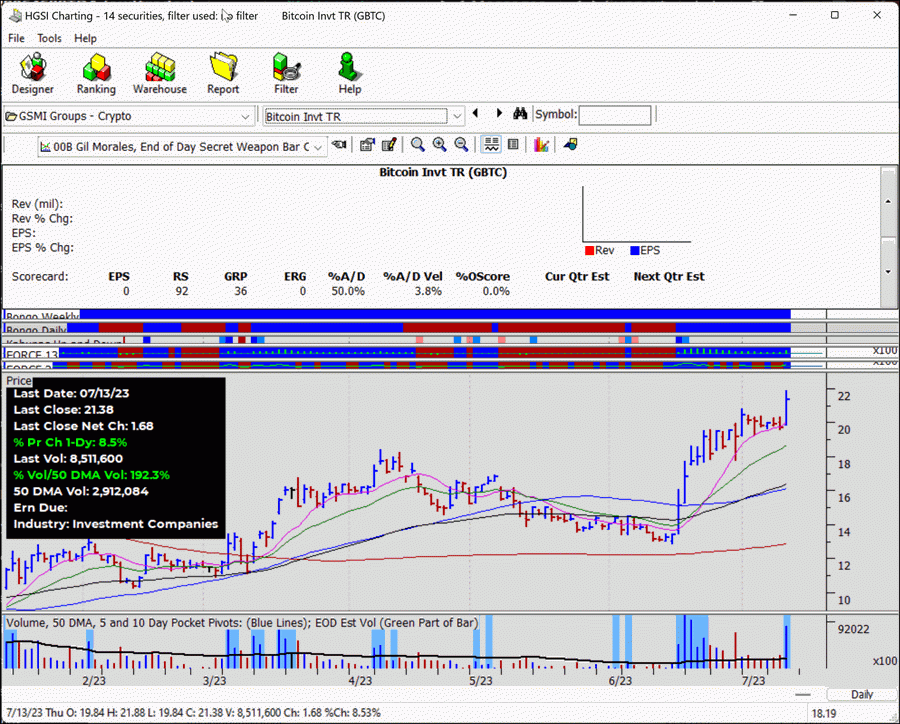900x724 pixels.
Task: Click the edit chart pencil icon
Action: click(x=389, y=145)
